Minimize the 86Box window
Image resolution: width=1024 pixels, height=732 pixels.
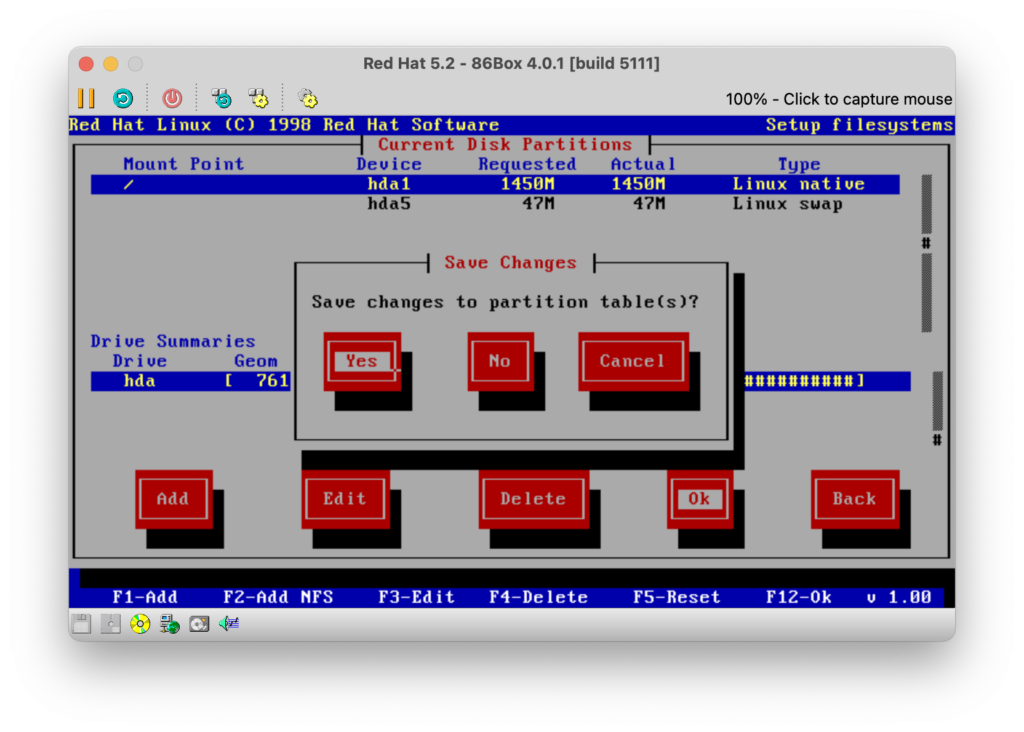pos(110,63)
